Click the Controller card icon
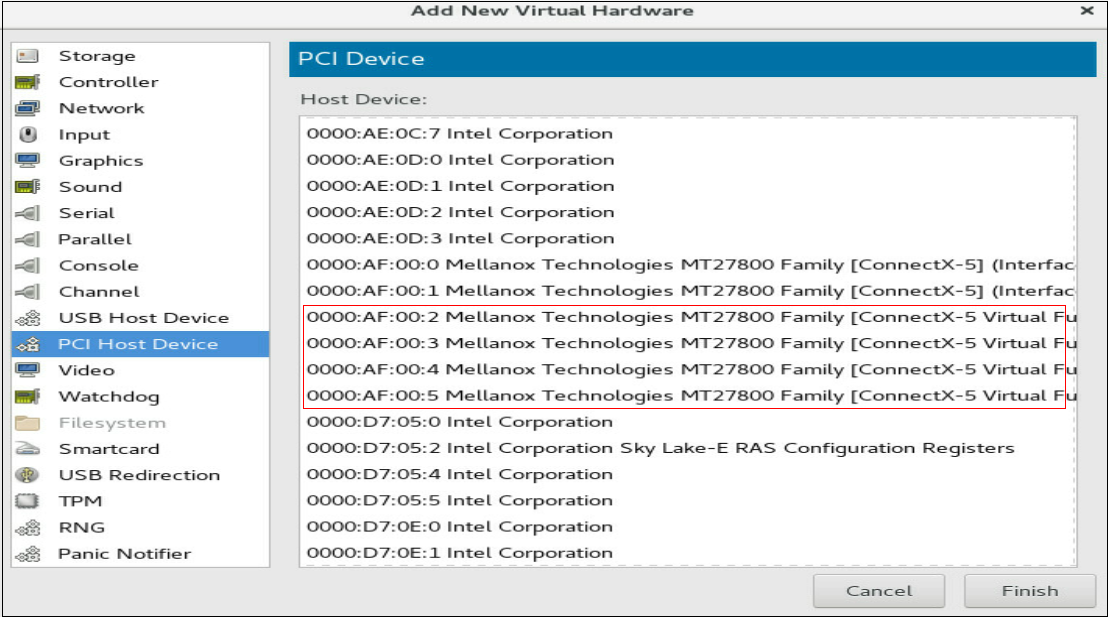 (28, 82)
